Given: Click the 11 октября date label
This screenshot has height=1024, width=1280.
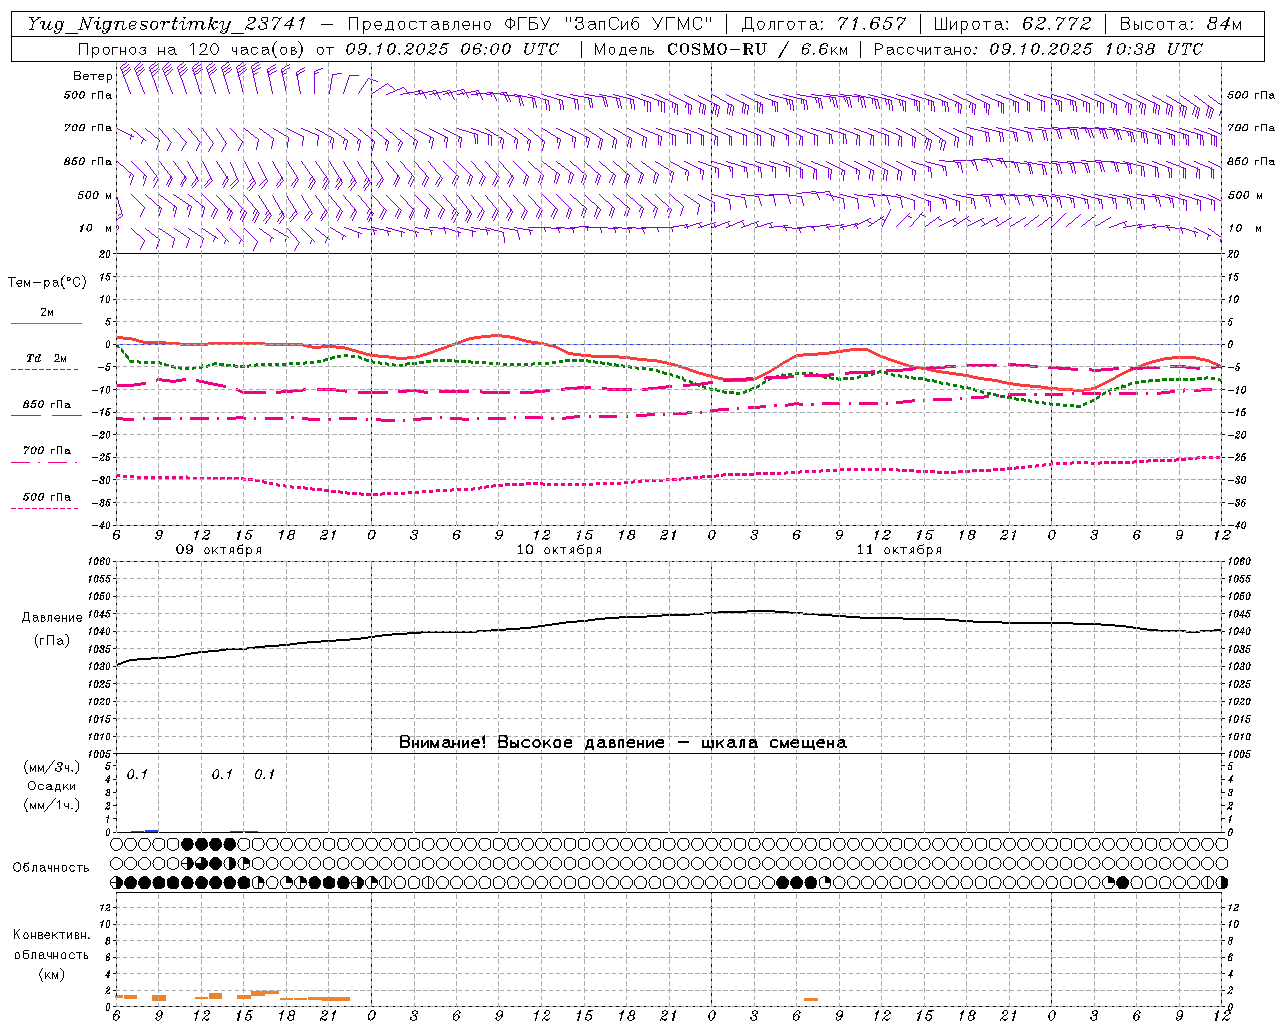Looking at the screenshot, I should point(899,550).
